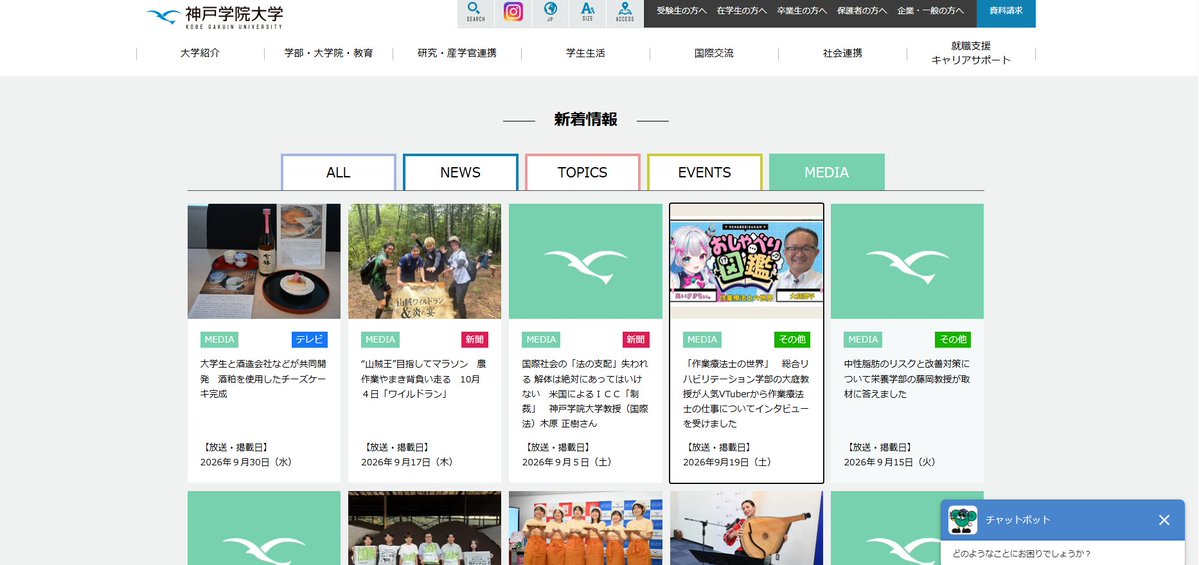Viewport: 1199px width, 565px height.
Task: Open the placeholder thumbnail of the 中性脂肪 article
Action: click(907, 261)
